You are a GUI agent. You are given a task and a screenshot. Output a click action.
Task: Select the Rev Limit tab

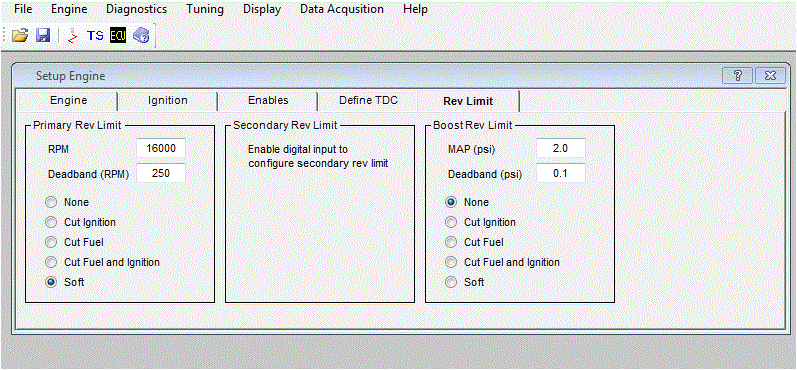[468, 101]
